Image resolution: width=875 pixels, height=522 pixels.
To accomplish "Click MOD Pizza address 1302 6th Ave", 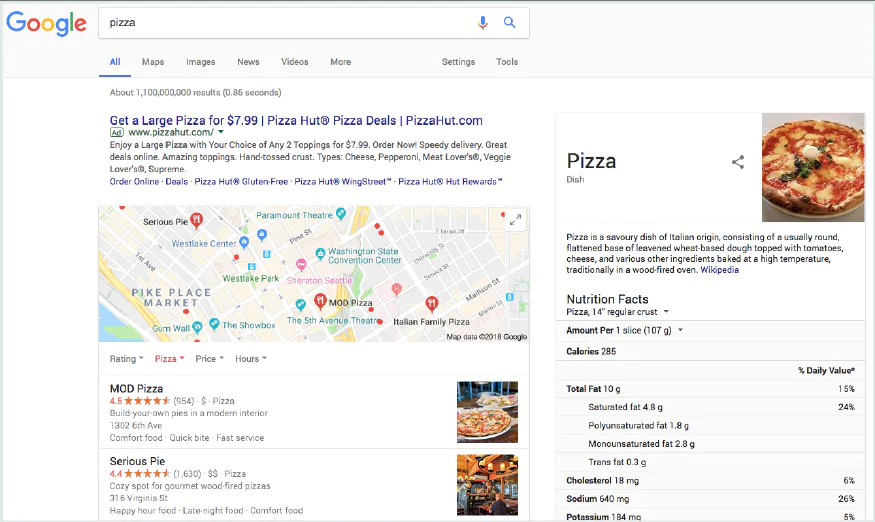I will pos(136,425).
